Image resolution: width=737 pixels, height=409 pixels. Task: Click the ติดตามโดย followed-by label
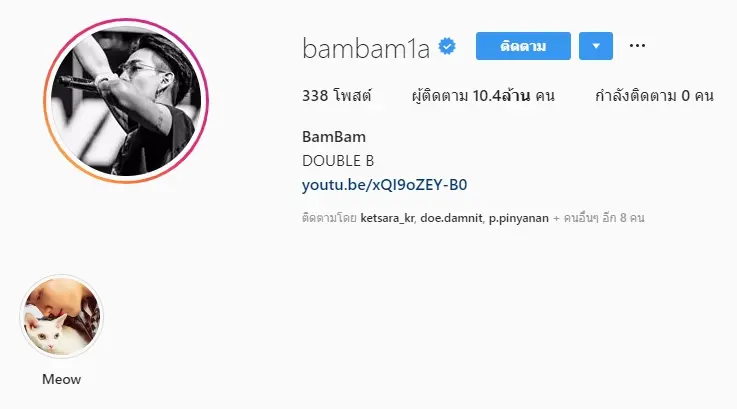coord(329,218)
